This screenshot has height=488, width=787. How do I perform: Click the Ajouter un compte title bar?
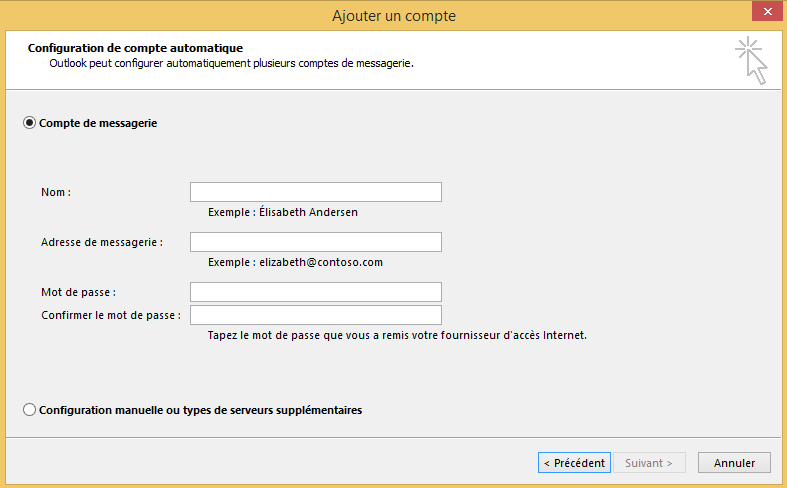(x=393, y=15)
